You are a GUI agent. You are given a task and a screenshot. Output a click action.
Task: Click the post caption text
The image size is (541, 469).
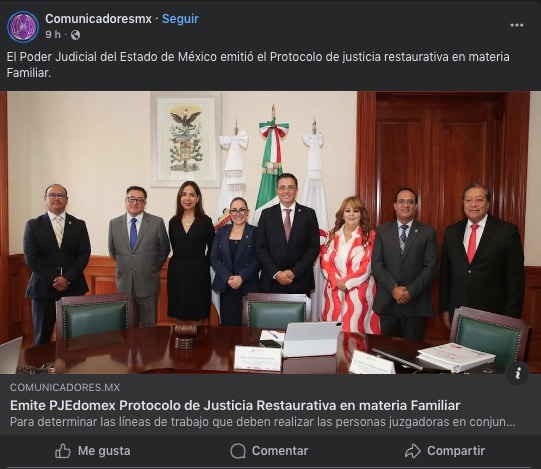click(x=258, y=65)
